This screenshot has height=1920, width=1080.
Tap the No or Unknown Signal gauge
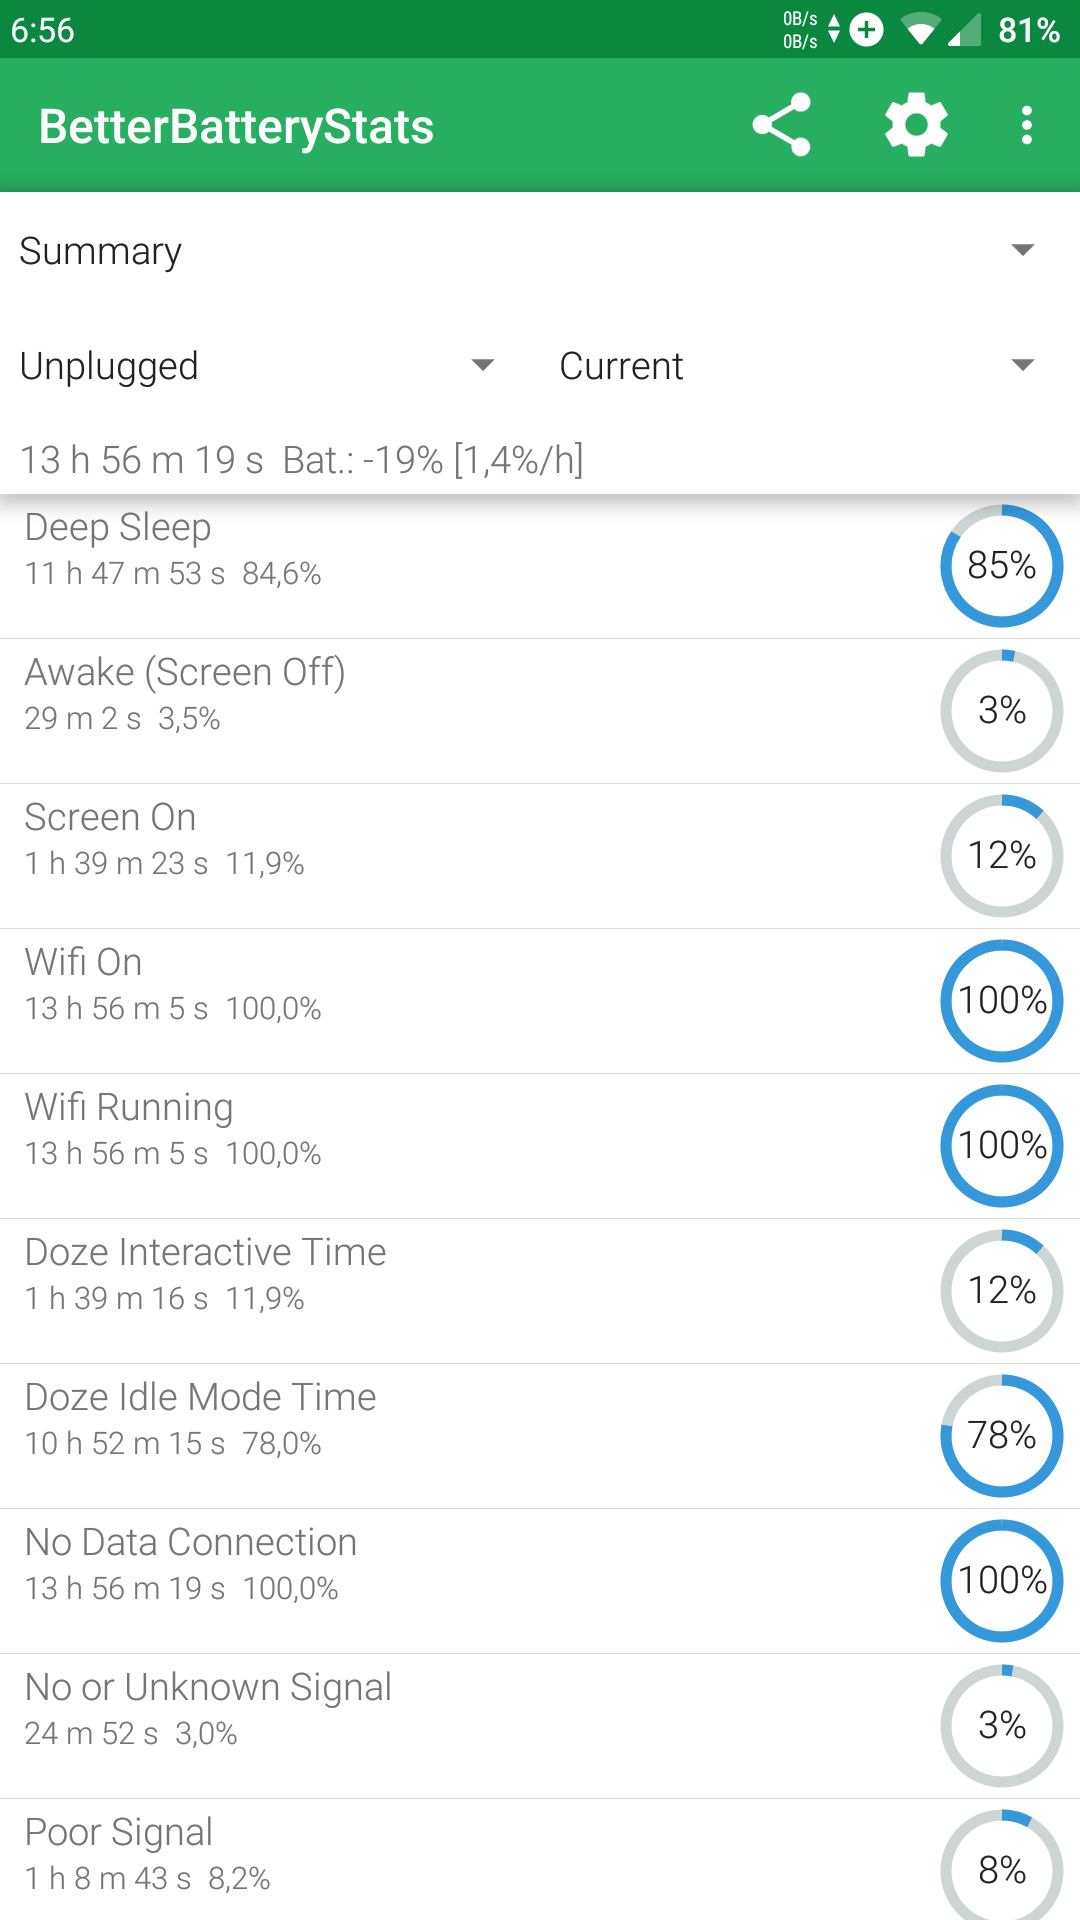[1001, 1726]
